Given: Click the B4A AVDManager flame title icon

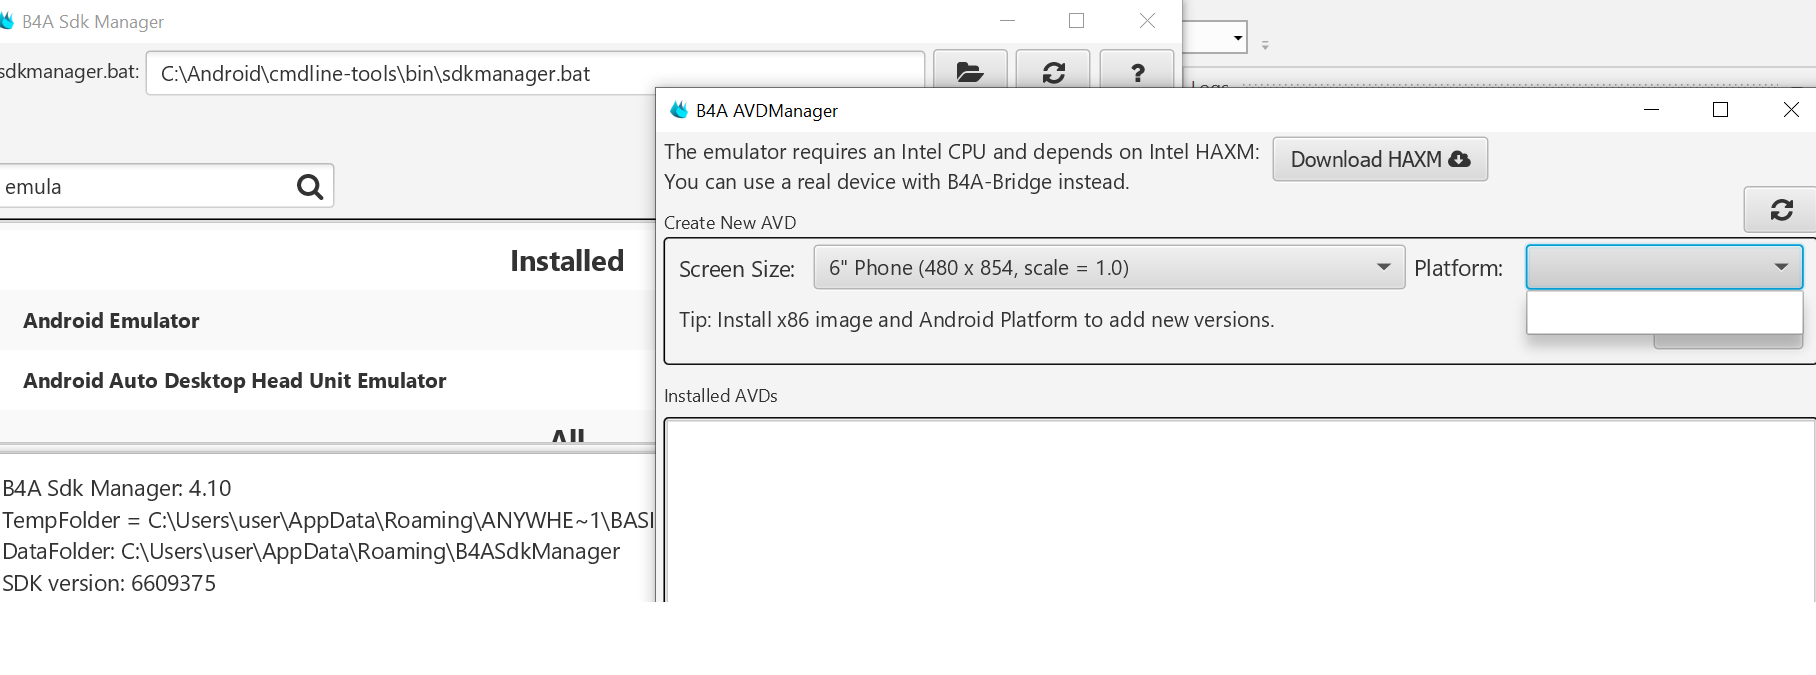Looking at the screenshot, I should (679, 110).
